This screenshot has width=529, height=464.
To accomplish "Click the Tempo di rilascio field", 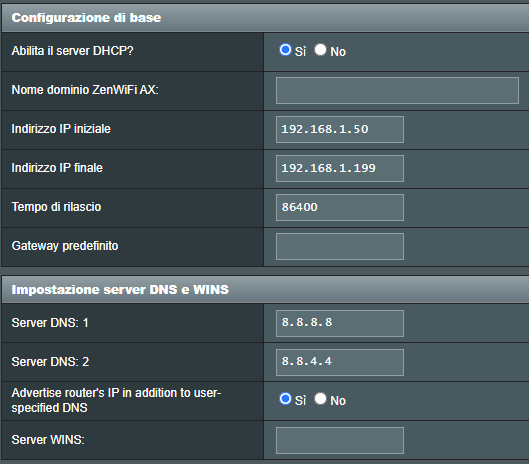I will click(x=340, y=207).
